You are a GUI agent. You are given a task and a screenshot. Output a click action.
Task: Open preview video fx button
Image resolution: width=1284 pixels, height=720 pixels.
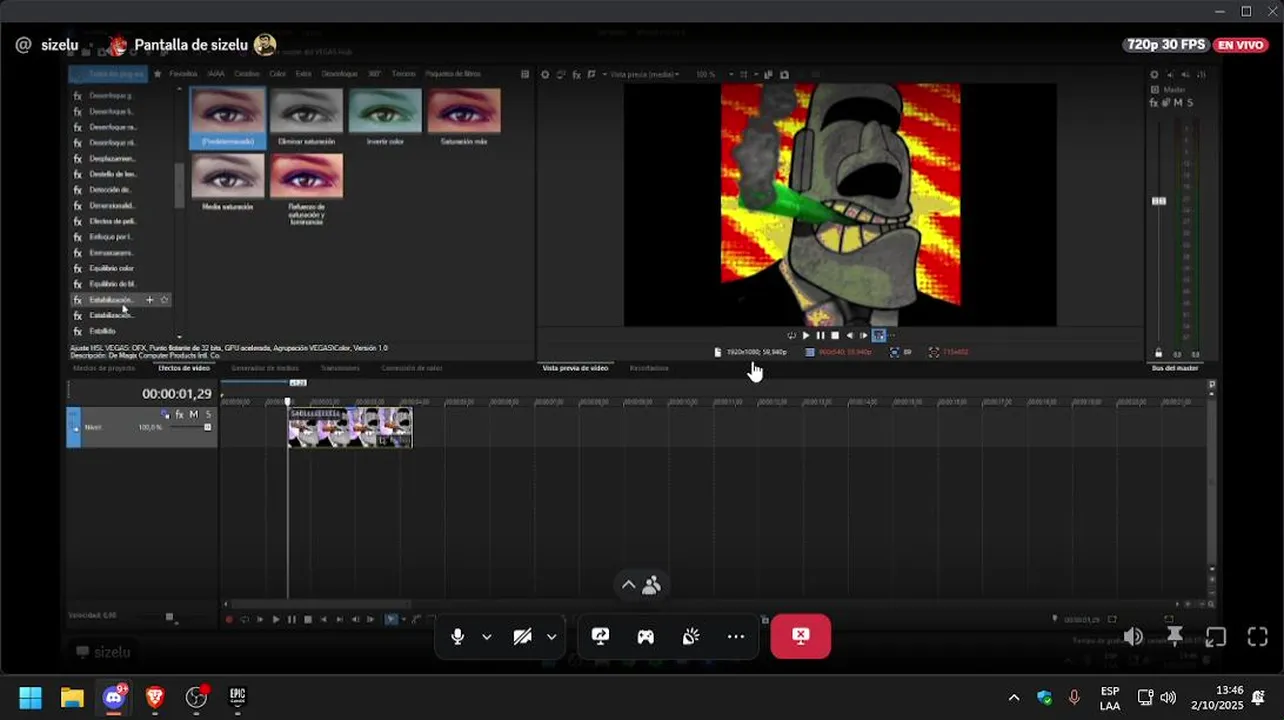pos(577,75)
